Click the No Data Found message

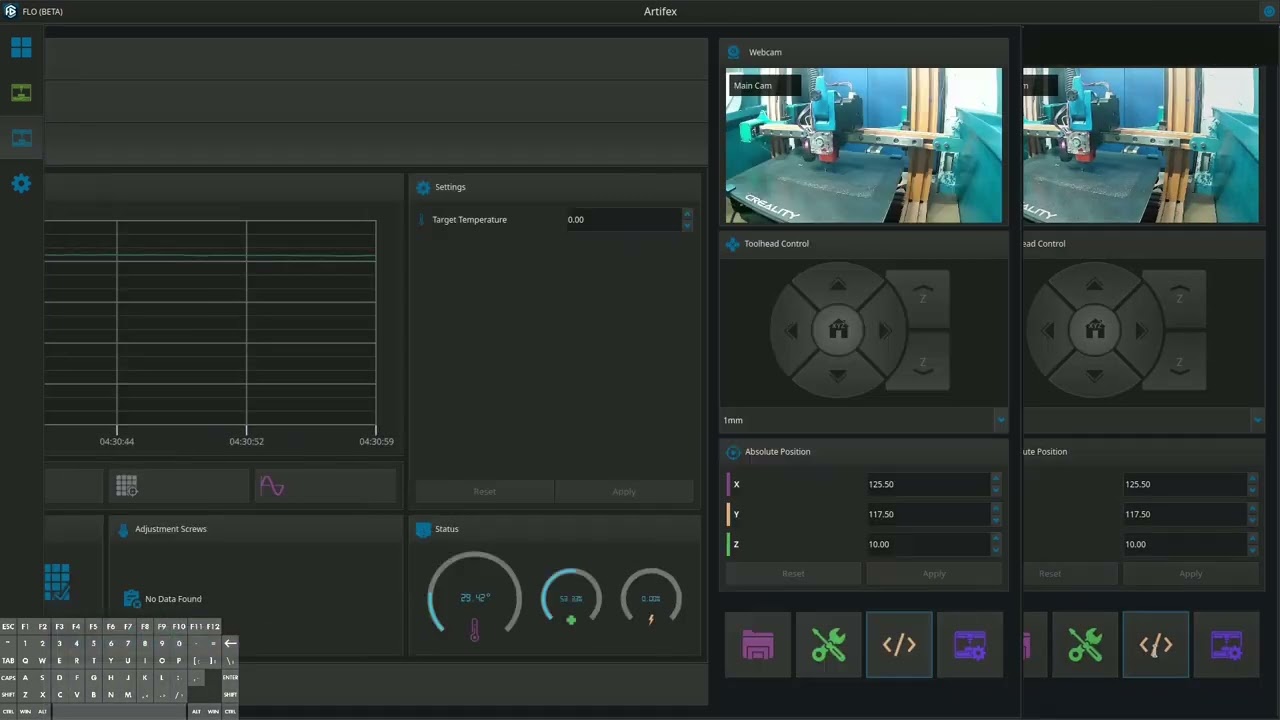coord(173,599)
